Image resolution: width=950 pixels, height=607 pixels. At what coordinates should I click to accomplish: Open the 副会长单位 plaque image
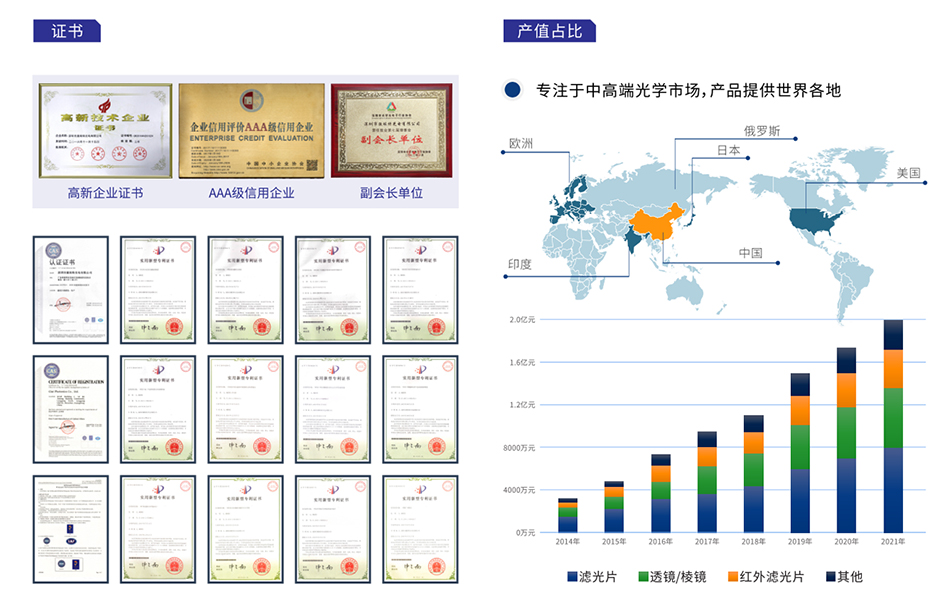click(x=391, y=130)
